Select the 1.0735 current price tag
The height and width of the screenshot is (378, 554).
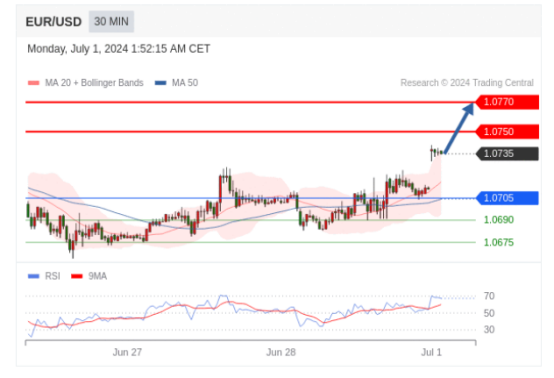click(507, 154)
